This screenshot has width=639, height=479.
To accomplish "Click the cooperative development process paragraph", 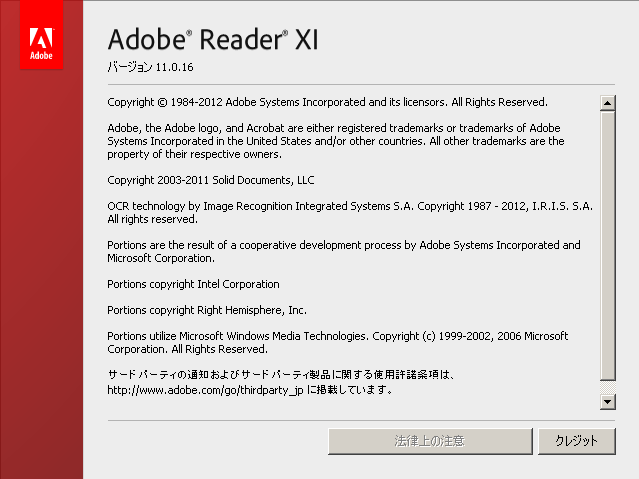I will (343, 251).
